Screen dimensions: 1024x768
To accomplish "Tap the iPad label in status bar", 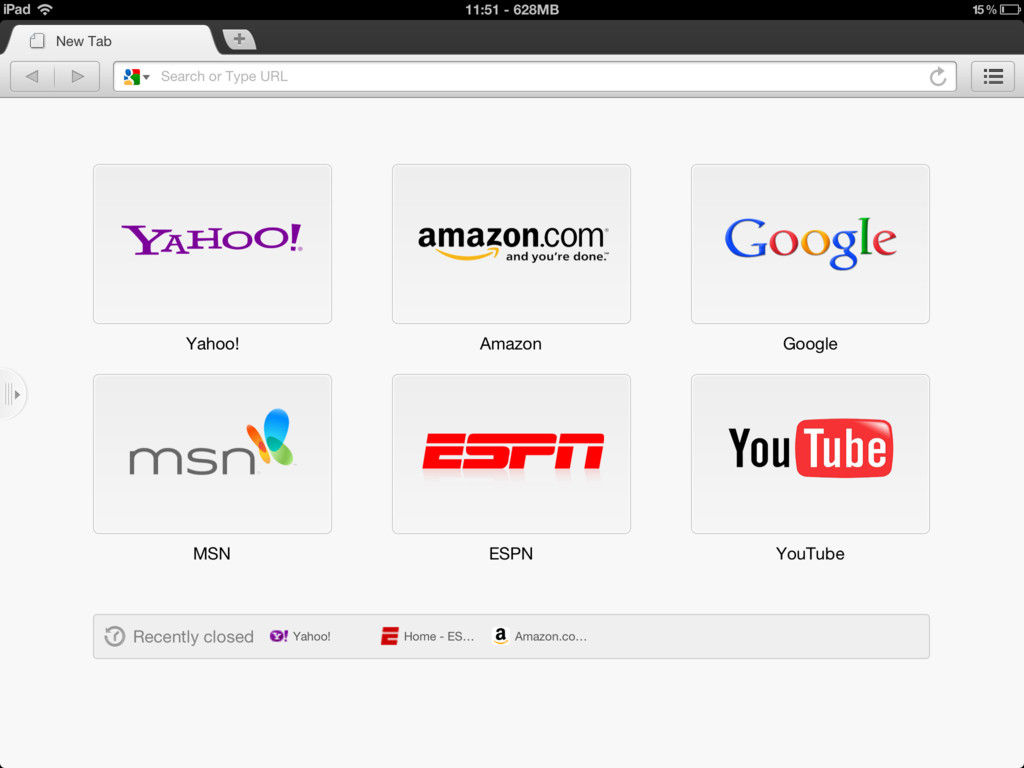I will click(17, 9).
